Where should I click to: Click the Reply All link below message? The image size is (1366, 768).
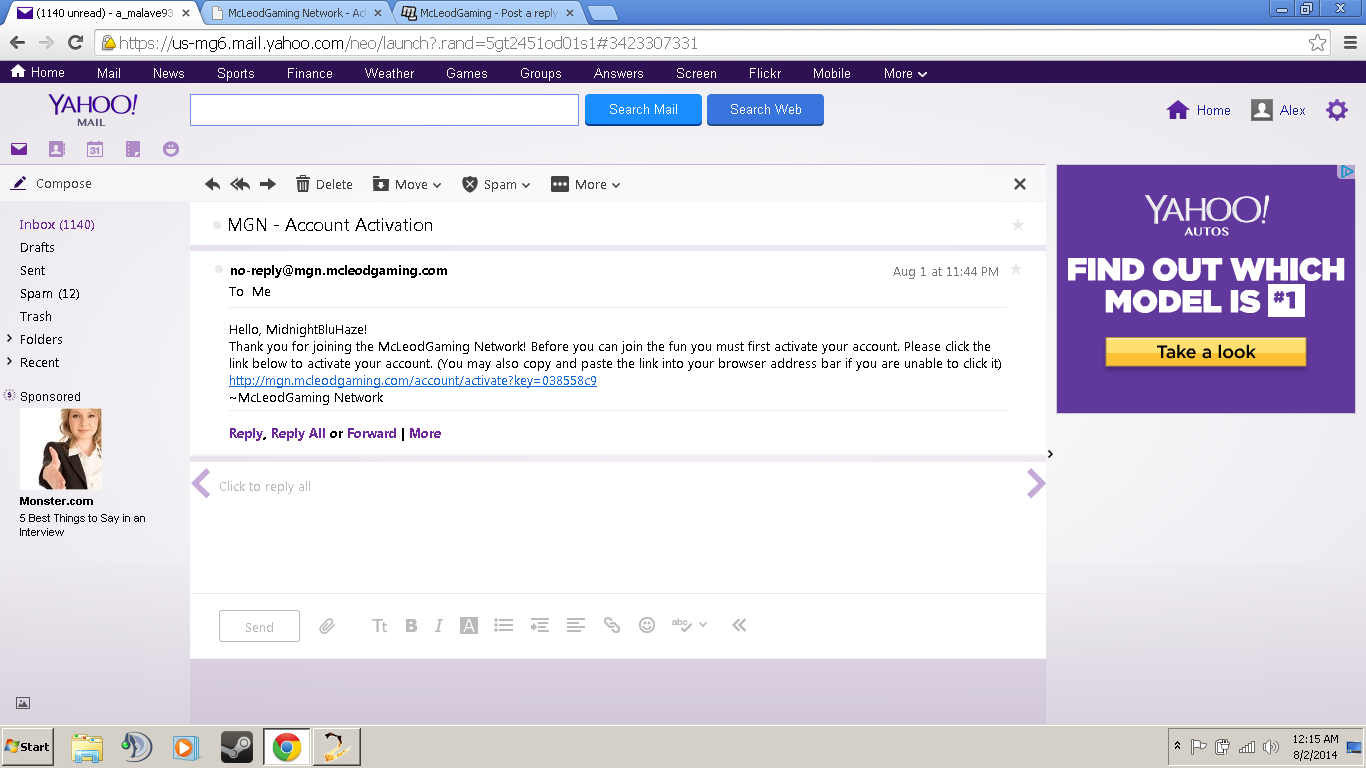(298, 434)
